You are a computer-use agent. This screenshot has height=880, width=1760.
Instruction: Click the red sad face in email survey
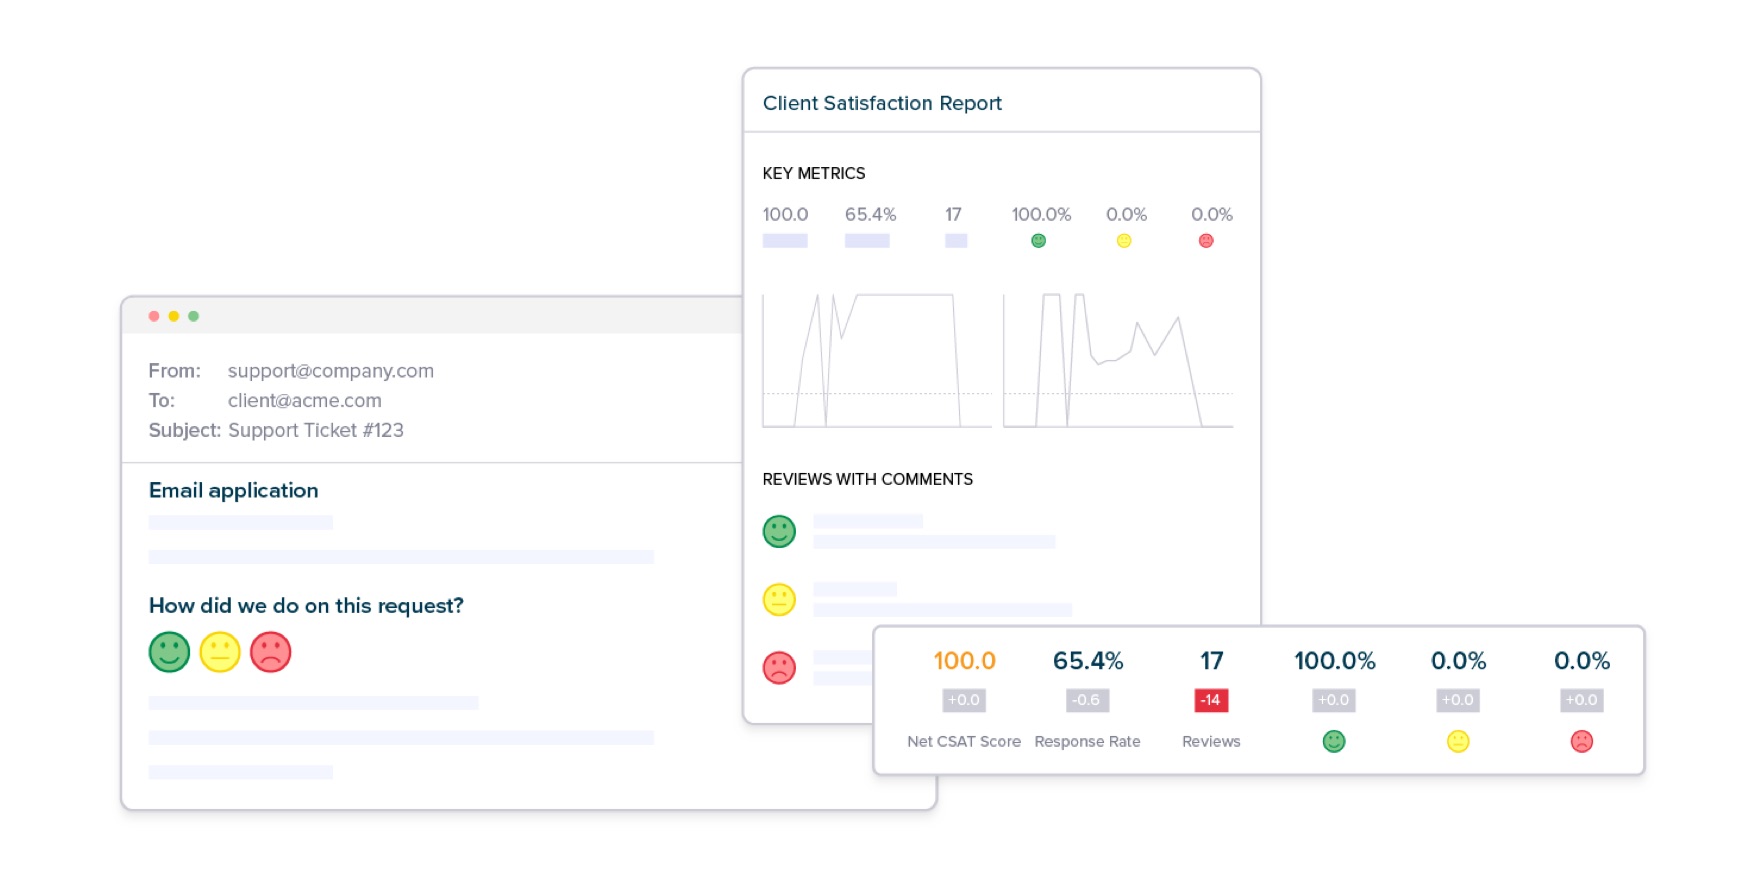[x=270, y=652]
